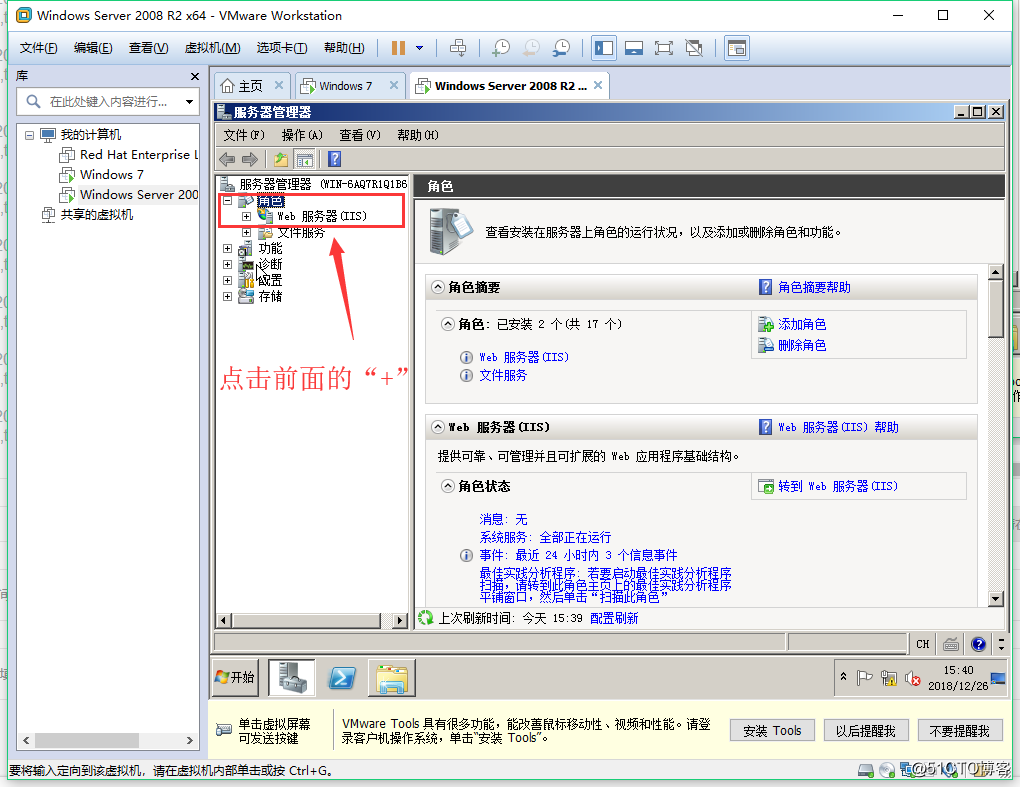Click the 不要提醒我 button
The image size is (1020, 787).
(960, 731)
